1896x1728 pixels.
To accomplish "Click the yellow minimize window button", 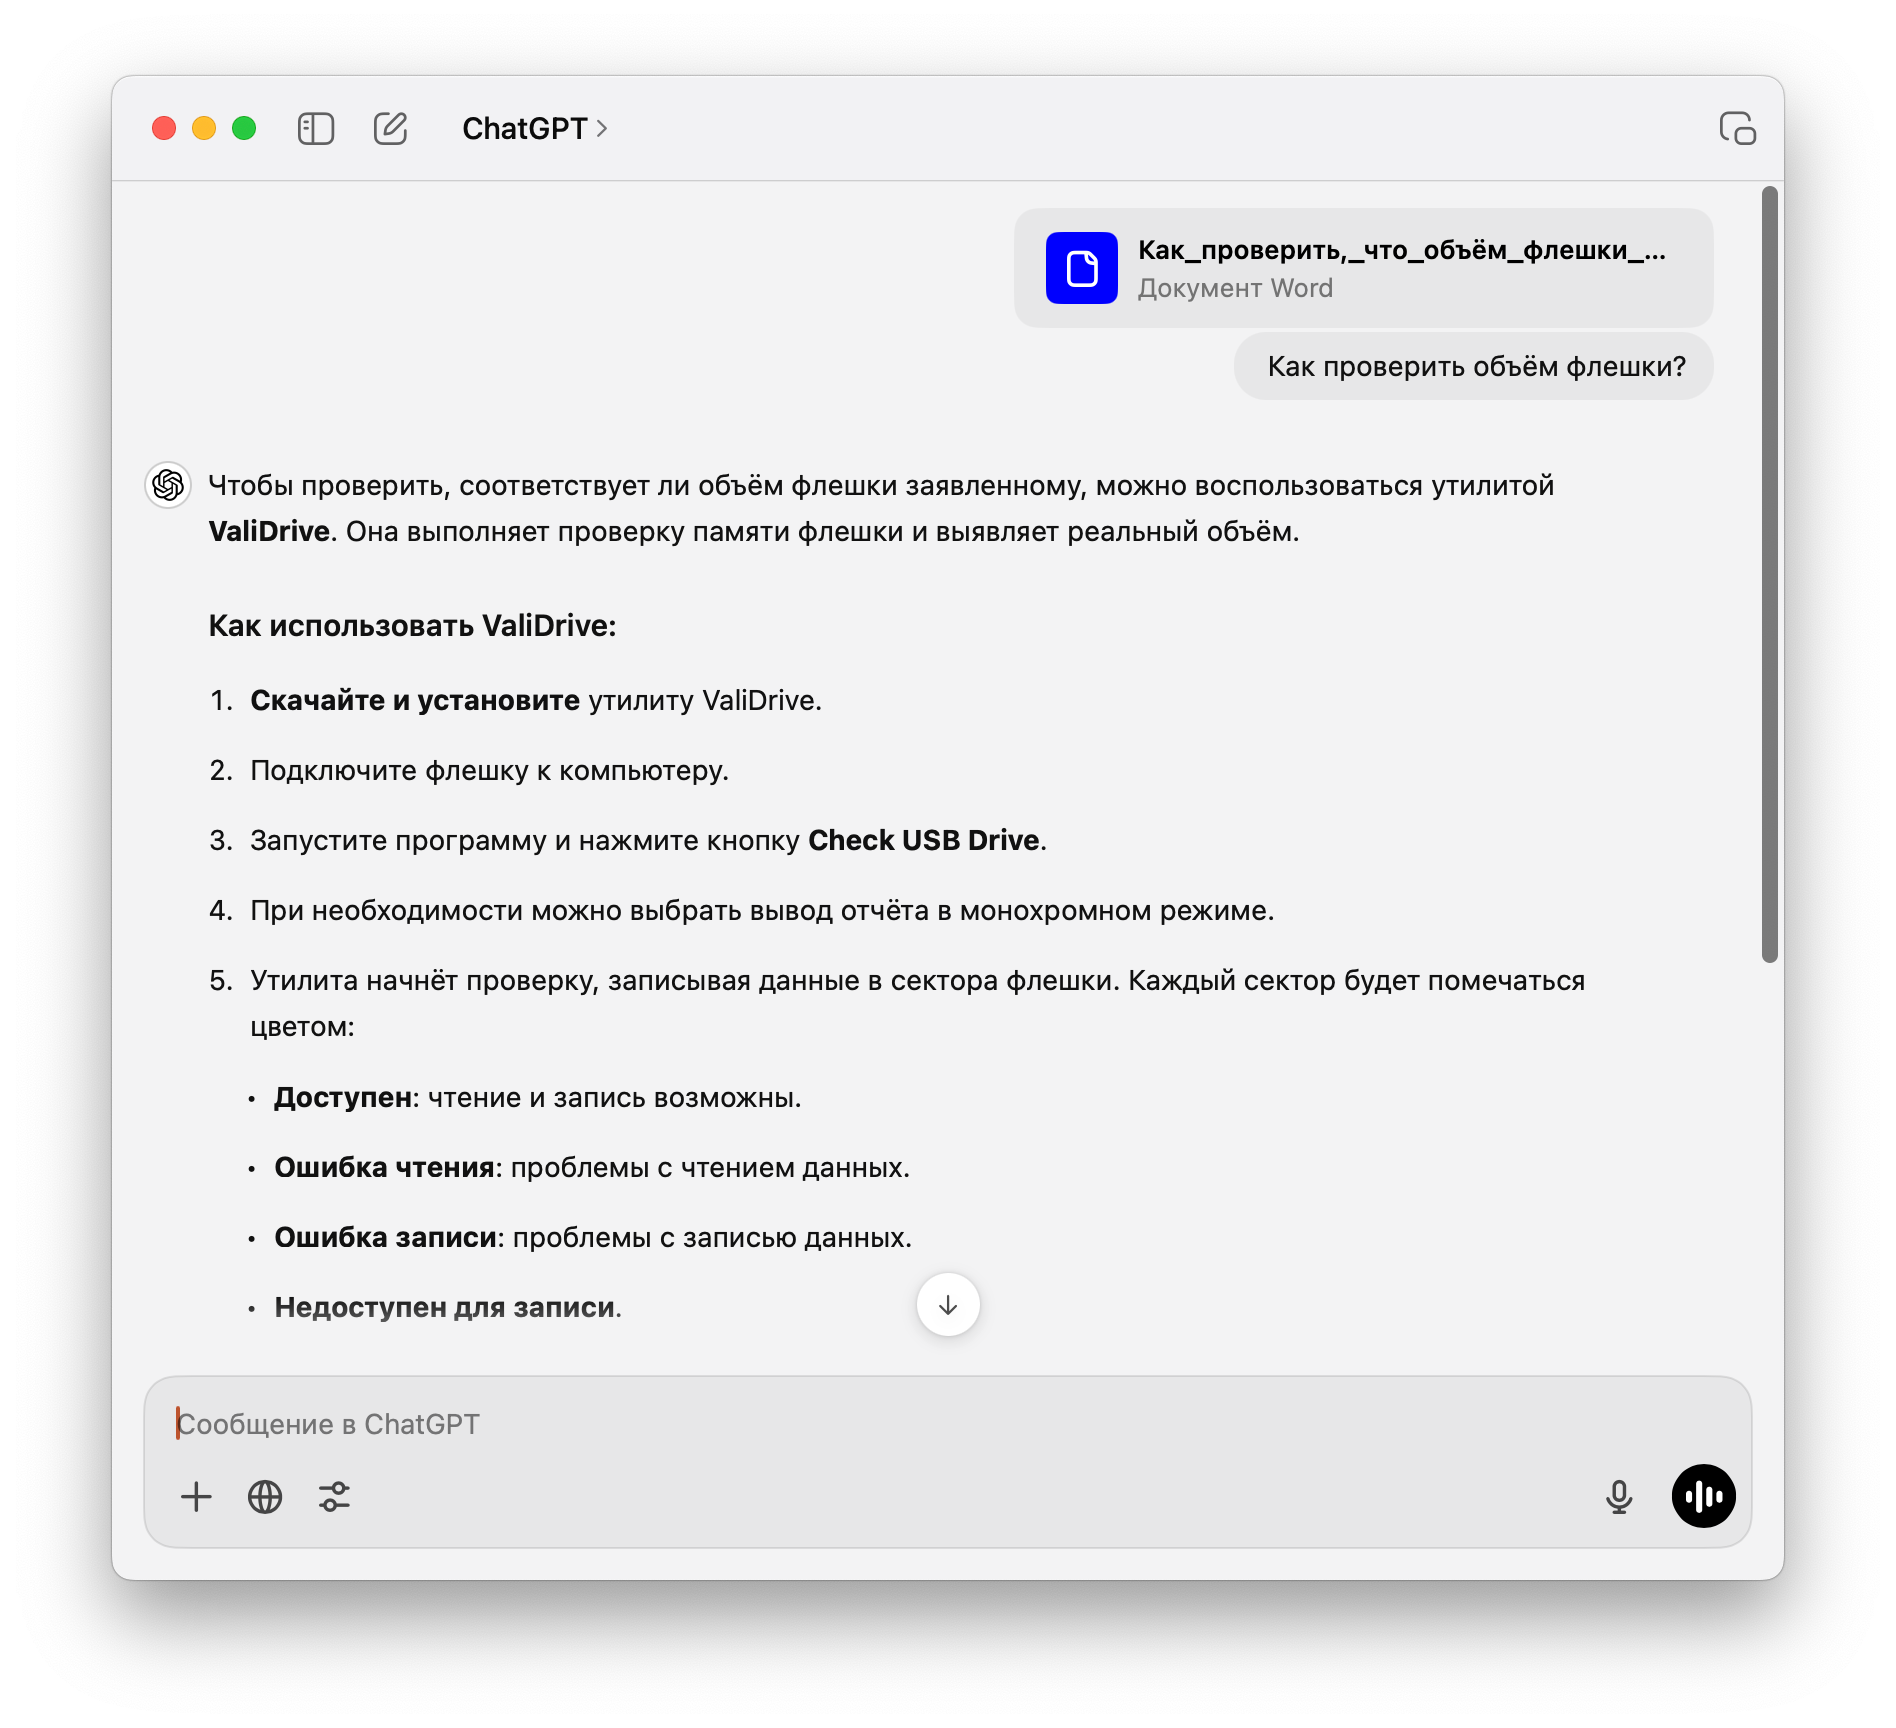I will click(x=204, y=129).
